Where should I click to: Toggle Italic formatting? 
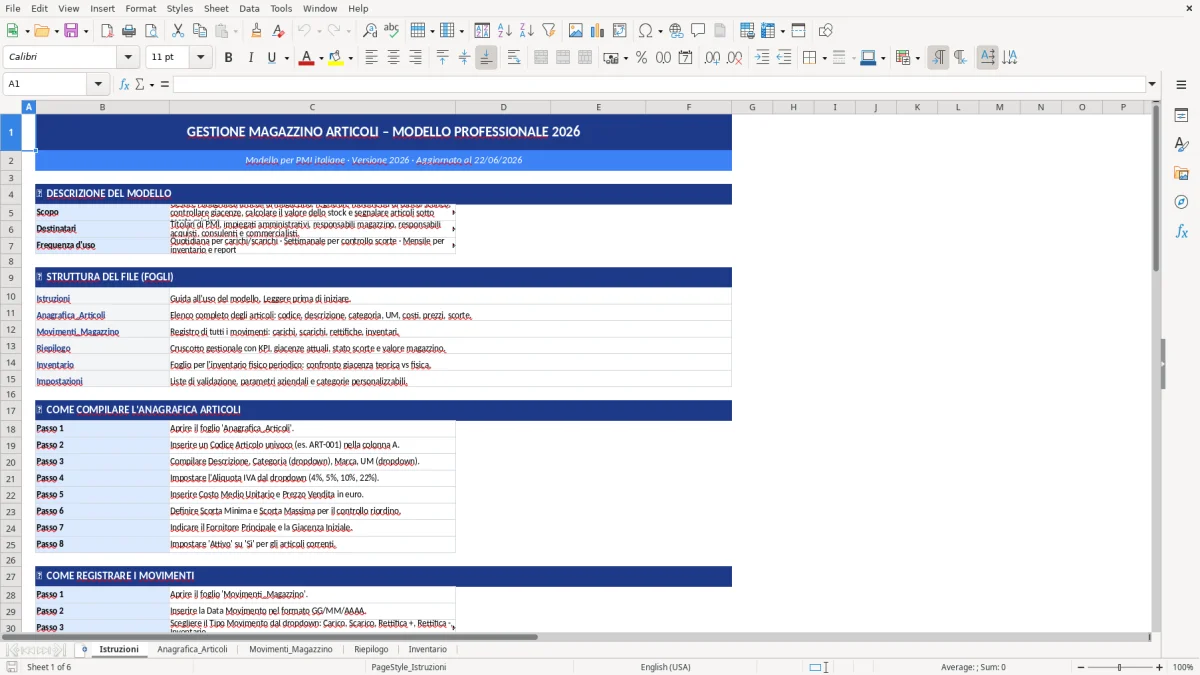(250, 58)
